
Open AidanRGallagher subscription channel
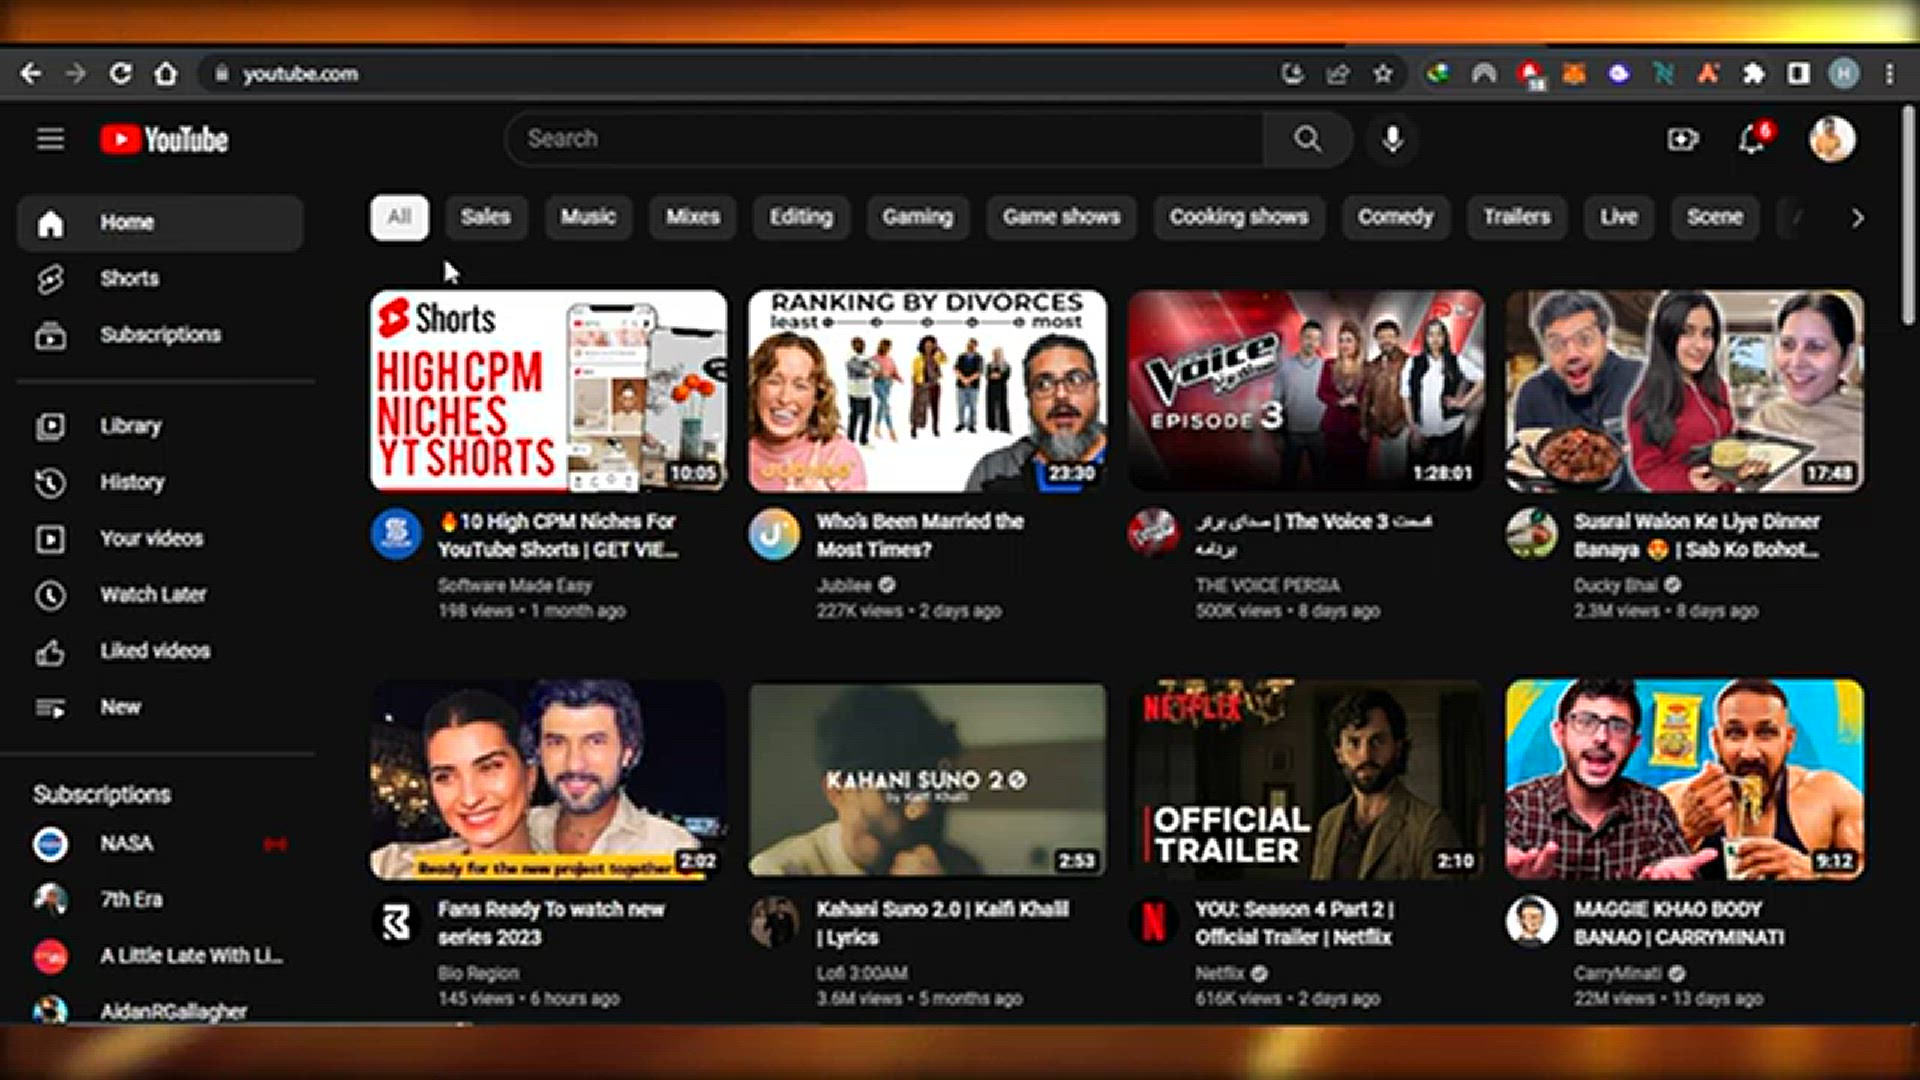(x=160, y=1010)
